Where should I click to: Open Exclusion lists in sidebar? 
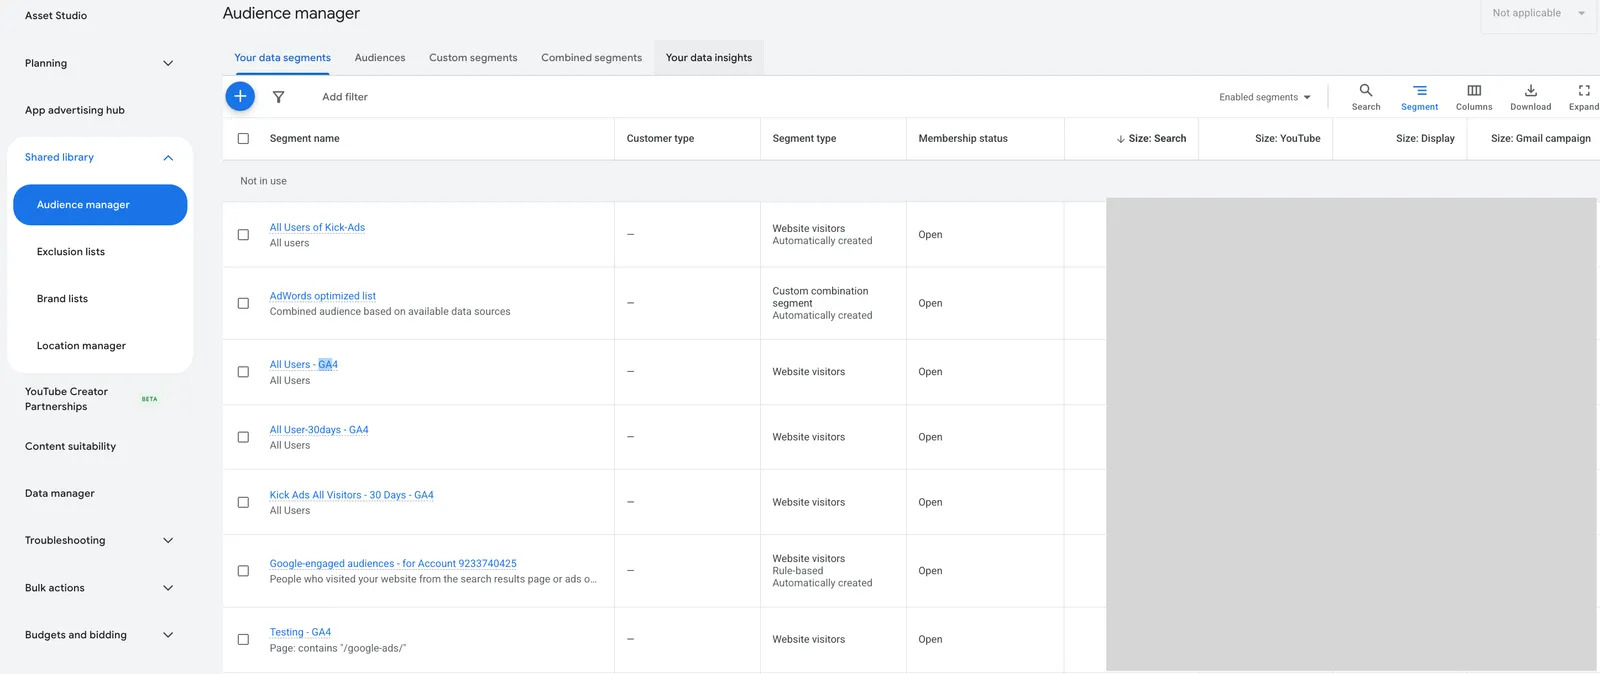coord(71,252)
